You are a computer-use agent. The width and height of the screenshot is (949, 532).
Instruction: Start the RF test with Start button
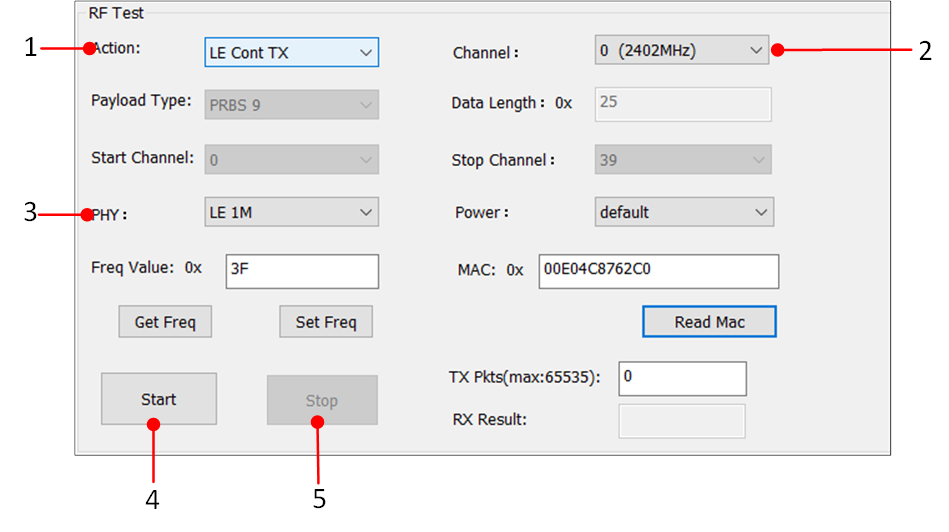158,399
